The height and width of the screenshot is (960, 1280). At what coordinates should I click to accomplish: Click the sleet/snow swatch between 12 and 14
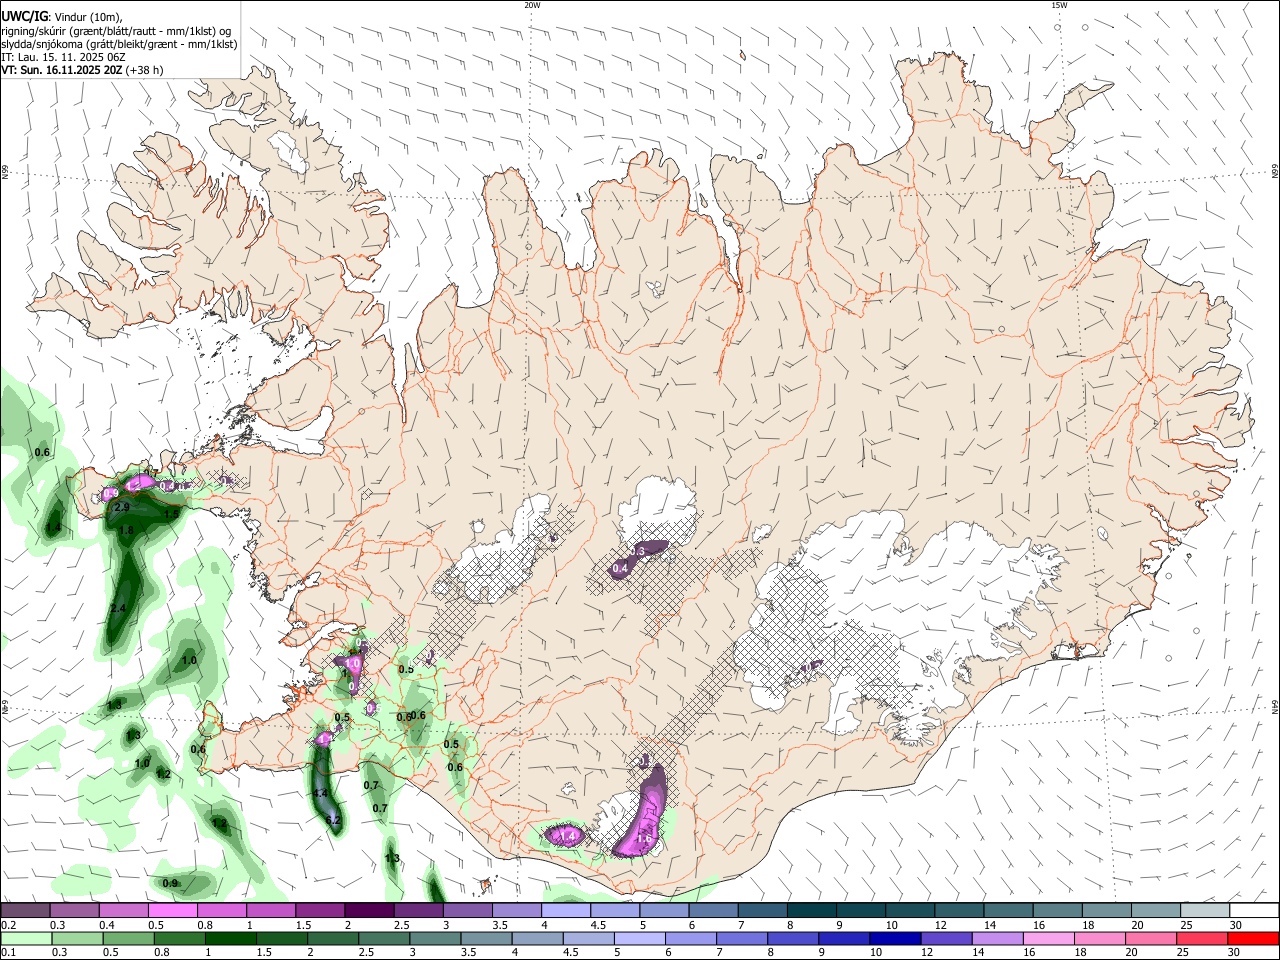coord(959,910)
